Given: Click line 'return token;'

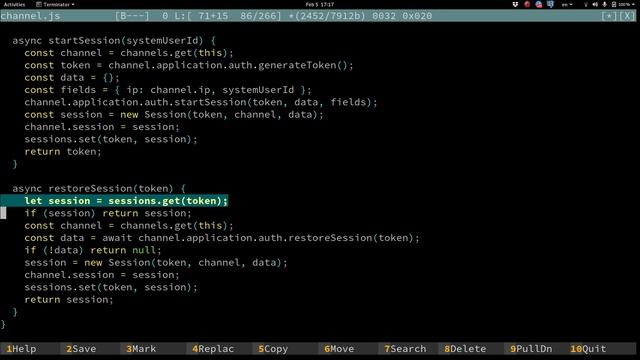Looking at the screenshot, I should pos(63,151).
